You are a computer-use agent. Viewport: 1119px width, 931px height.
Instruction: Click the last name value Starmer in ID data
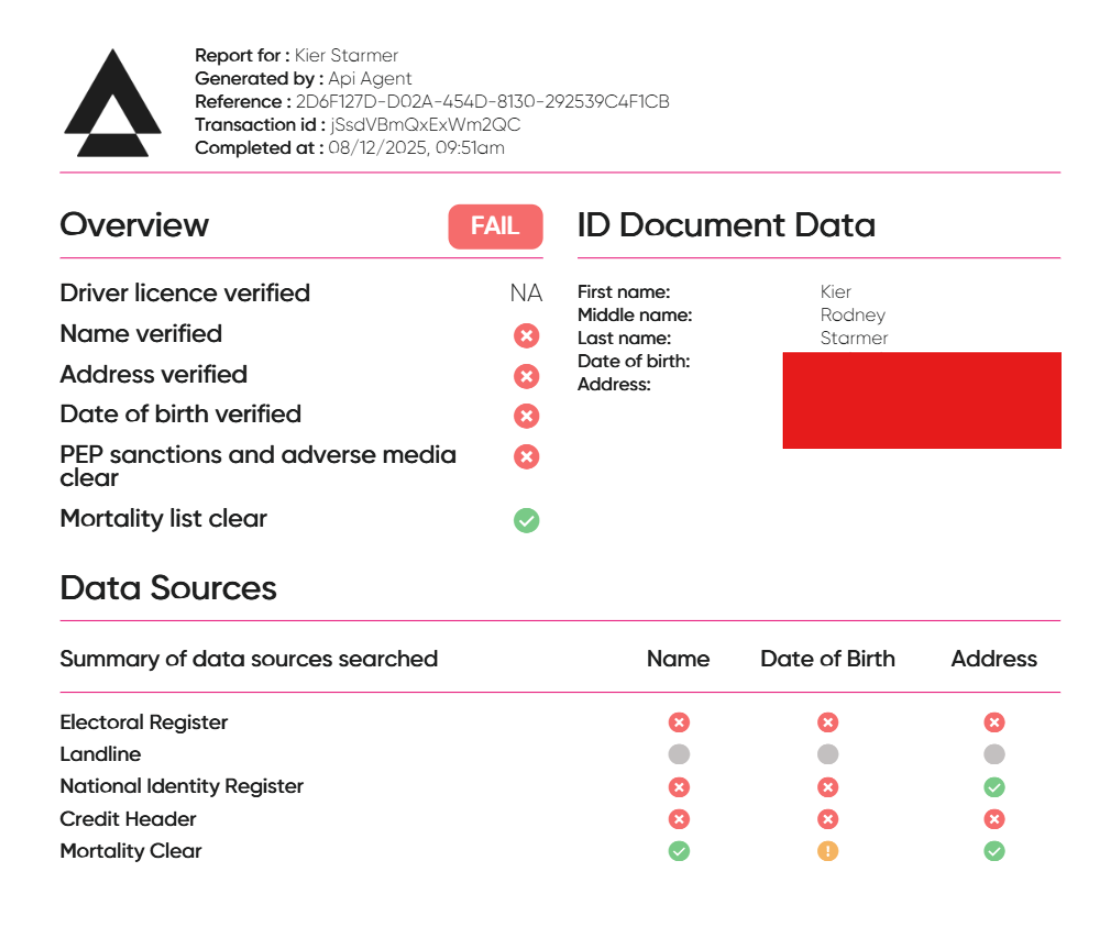pos(854,338)
